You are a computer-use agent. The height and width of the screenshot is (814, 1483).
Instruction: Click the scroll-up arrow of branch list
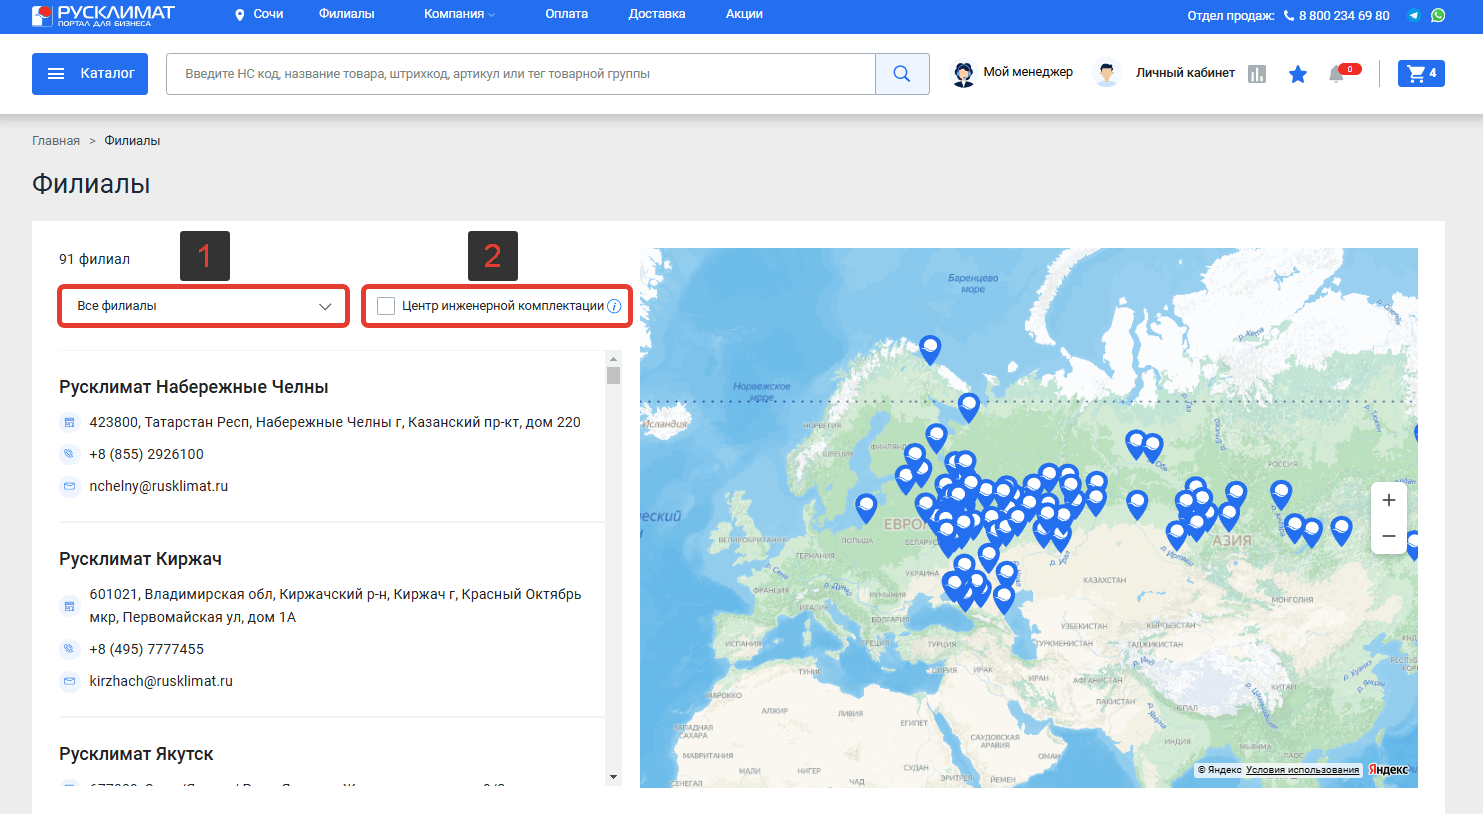[613, 358]
